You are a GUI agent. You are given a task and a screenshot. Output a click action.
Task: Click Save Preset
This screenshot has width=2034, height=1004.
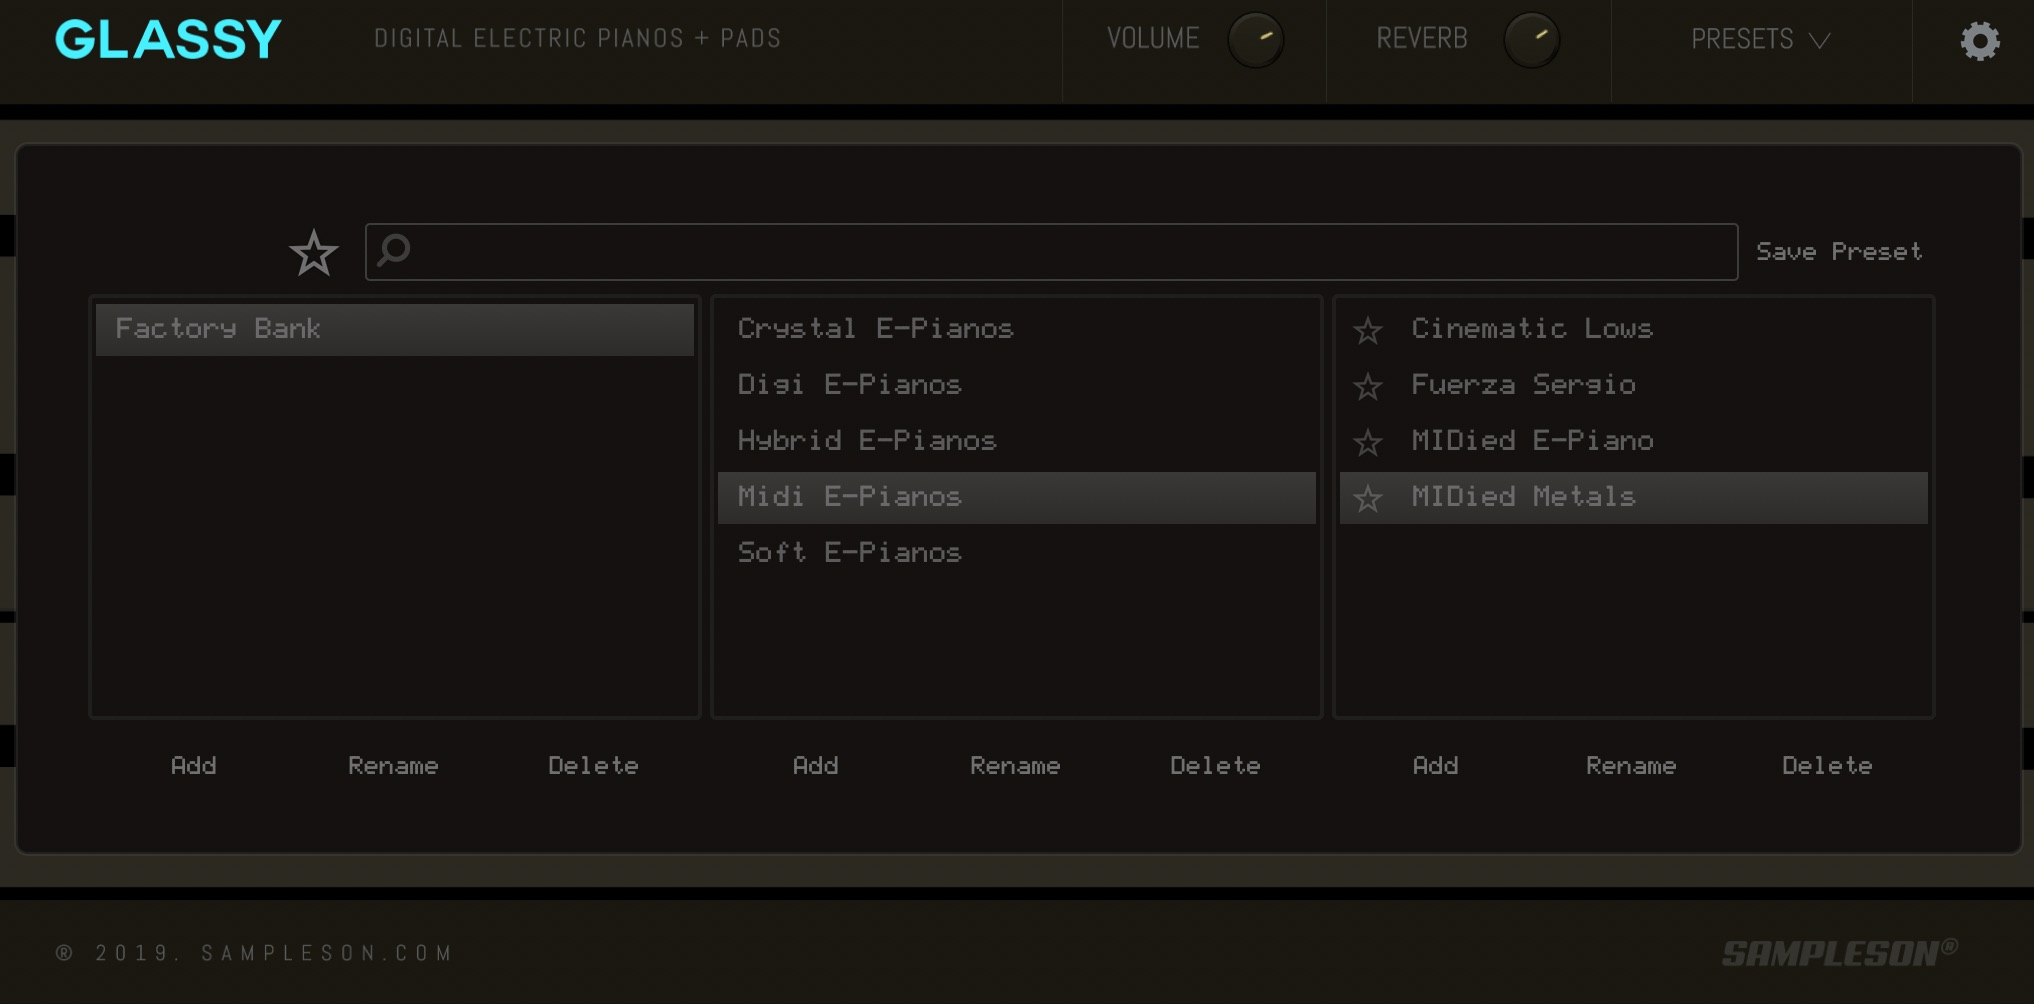point(1838,252)
